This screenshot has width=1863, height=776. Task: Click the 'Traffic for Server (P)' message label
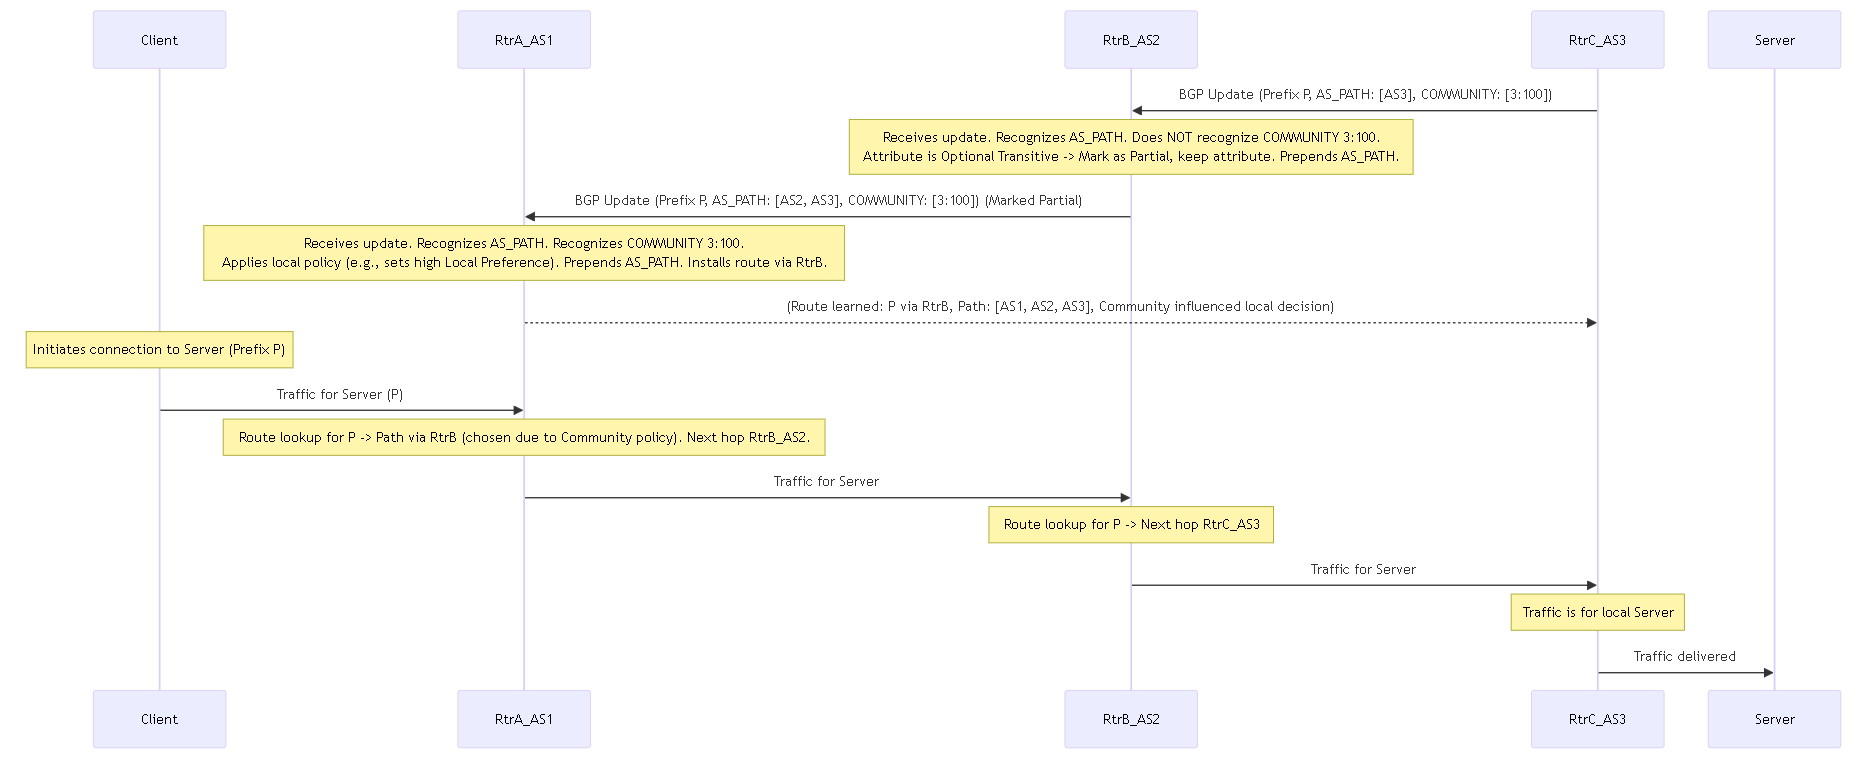[x=340, y=394]
